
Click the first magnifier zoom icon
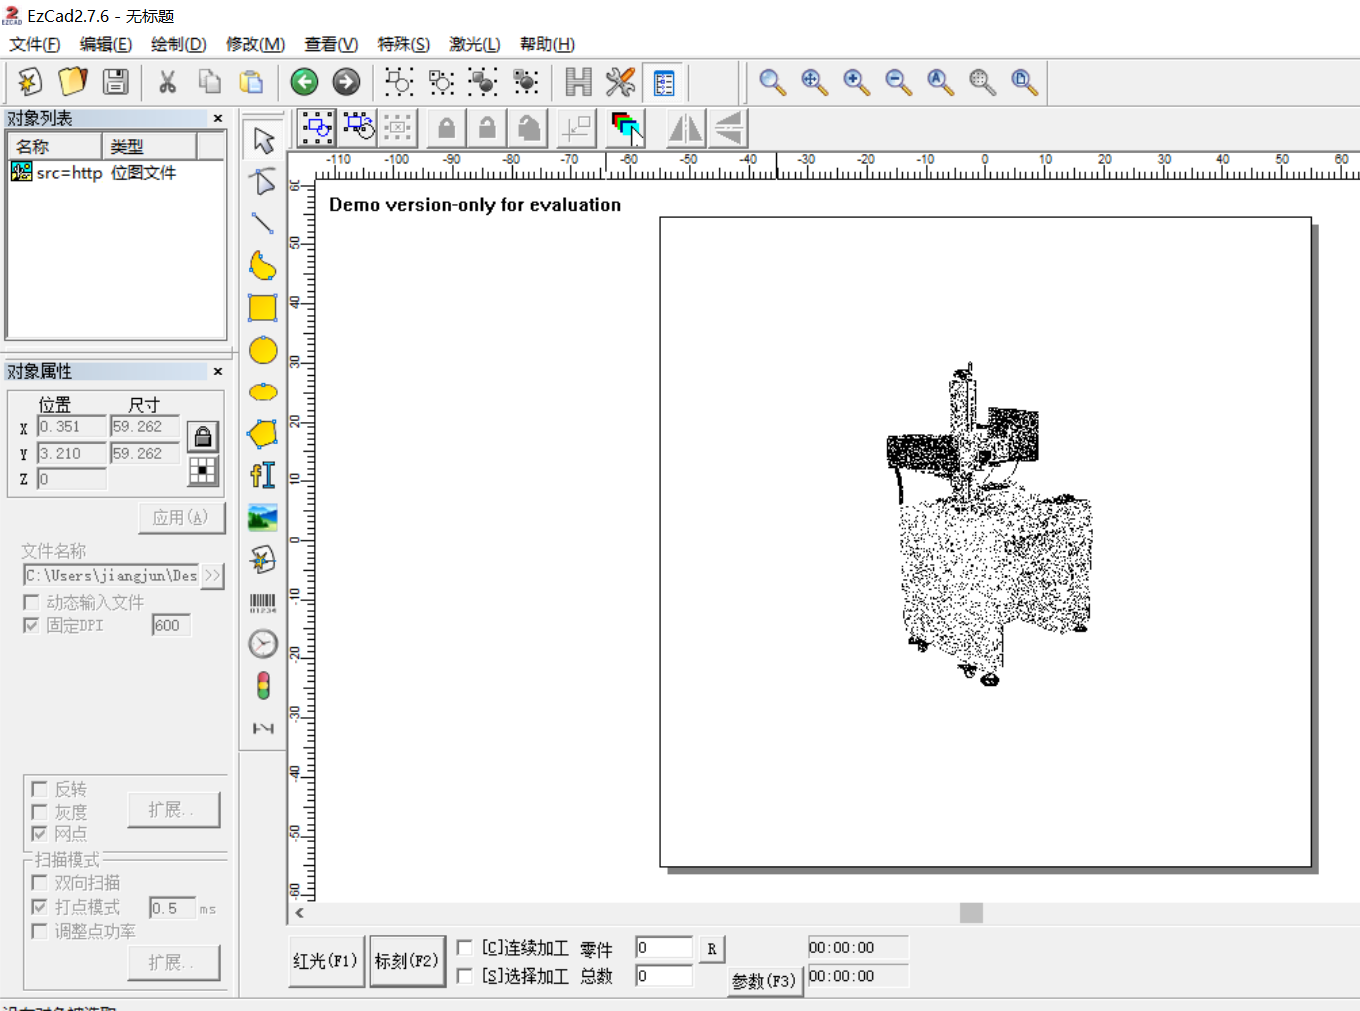pos(772,82)
